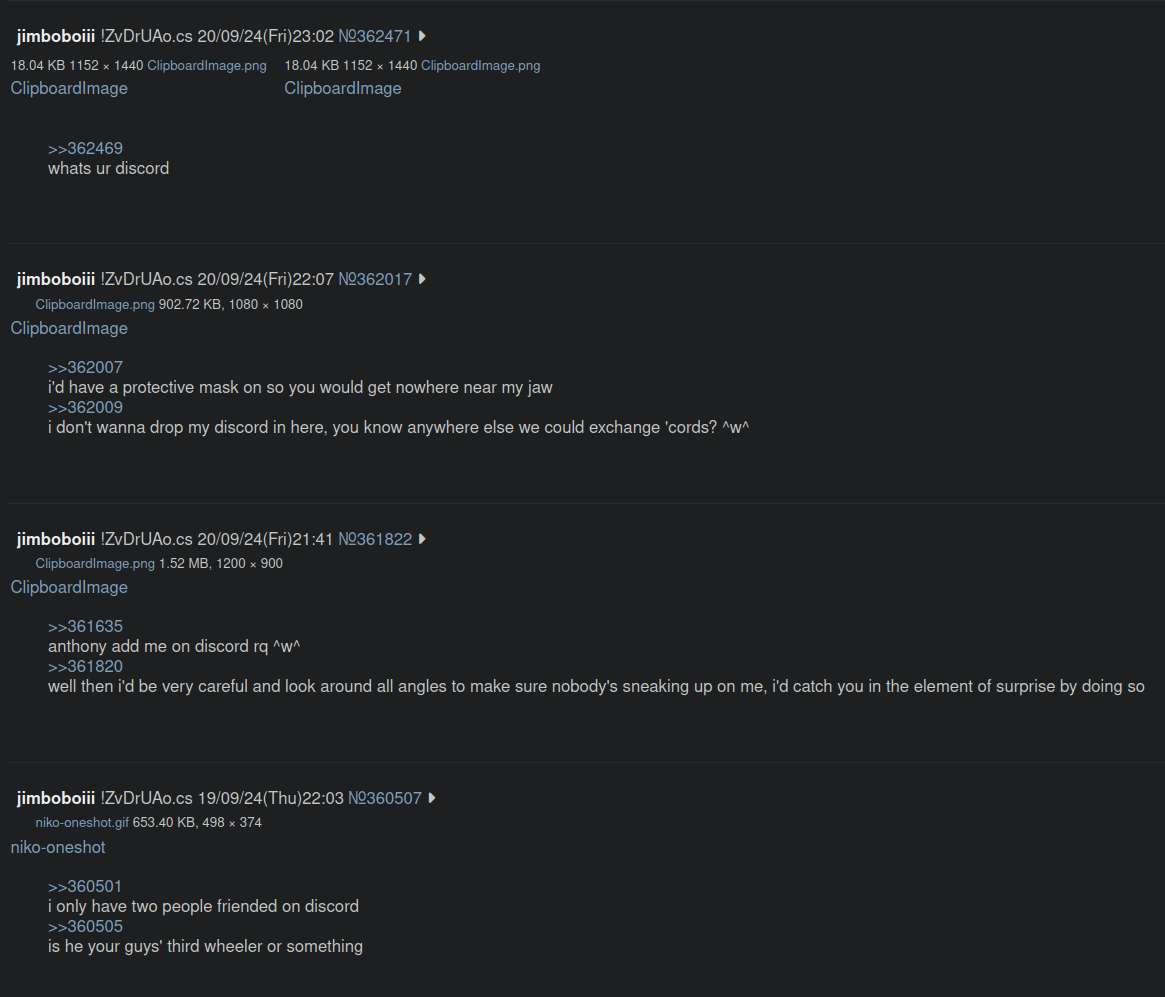Open the 1.52 MB ClipboardImage.png file link
The image size is (1165, 997).
tap(95, 564)
